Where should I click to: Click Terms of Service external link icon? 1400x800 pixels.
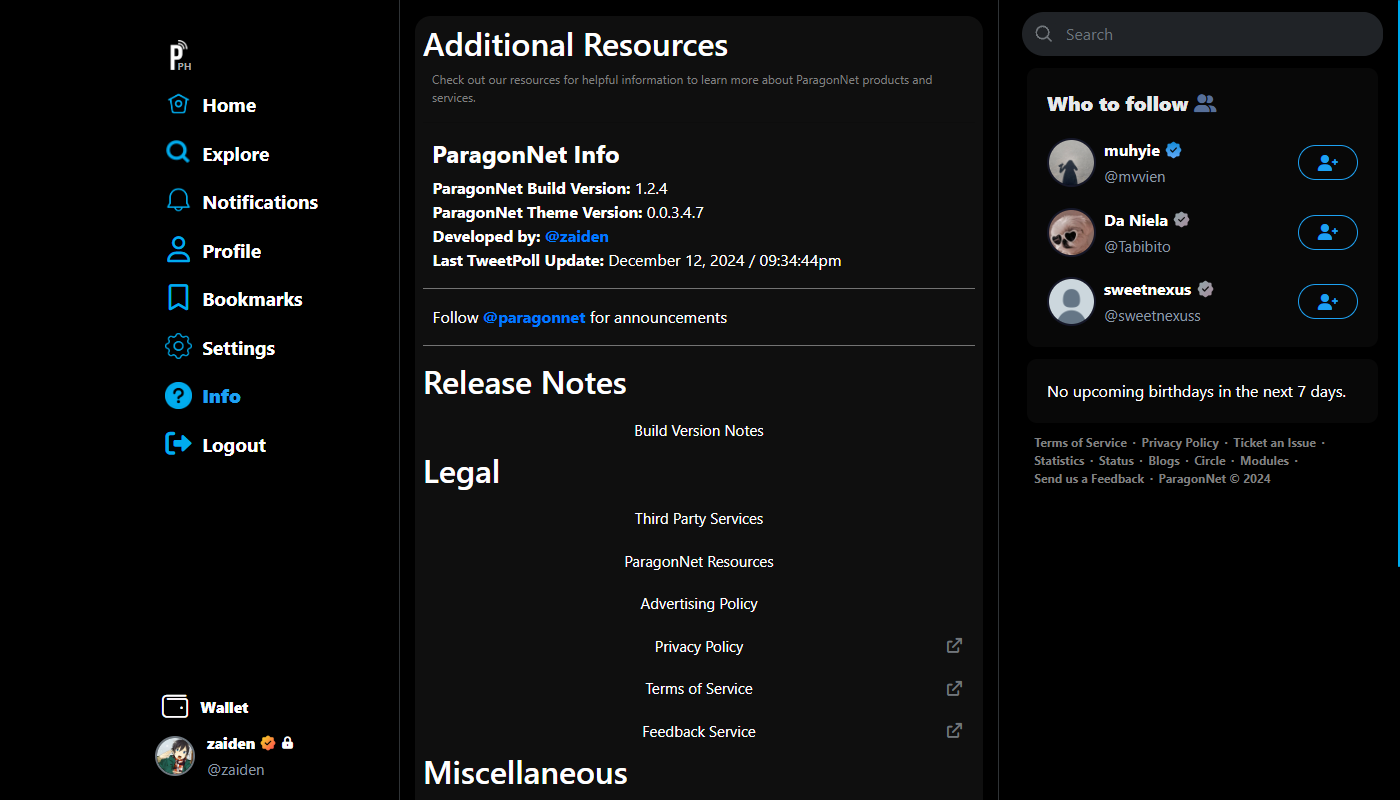[954, 689]
